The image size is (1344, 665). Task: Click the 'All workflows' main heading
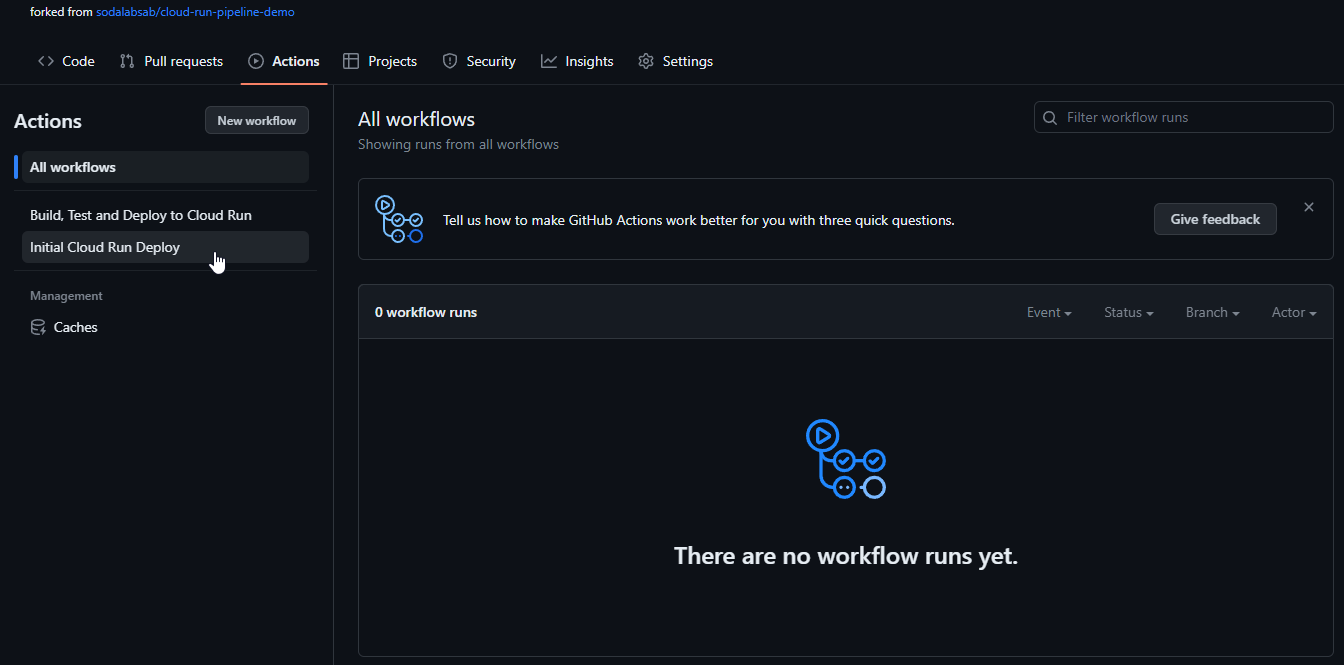tap(416, 119)
